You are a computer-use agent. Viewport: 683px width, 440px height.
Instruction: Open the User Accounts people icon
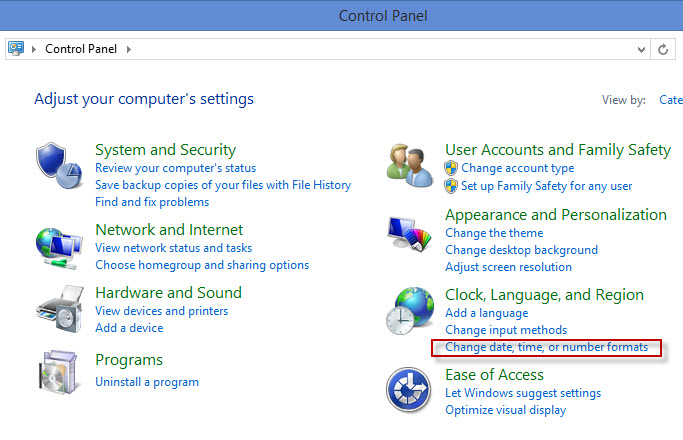(x=410, y=168)
